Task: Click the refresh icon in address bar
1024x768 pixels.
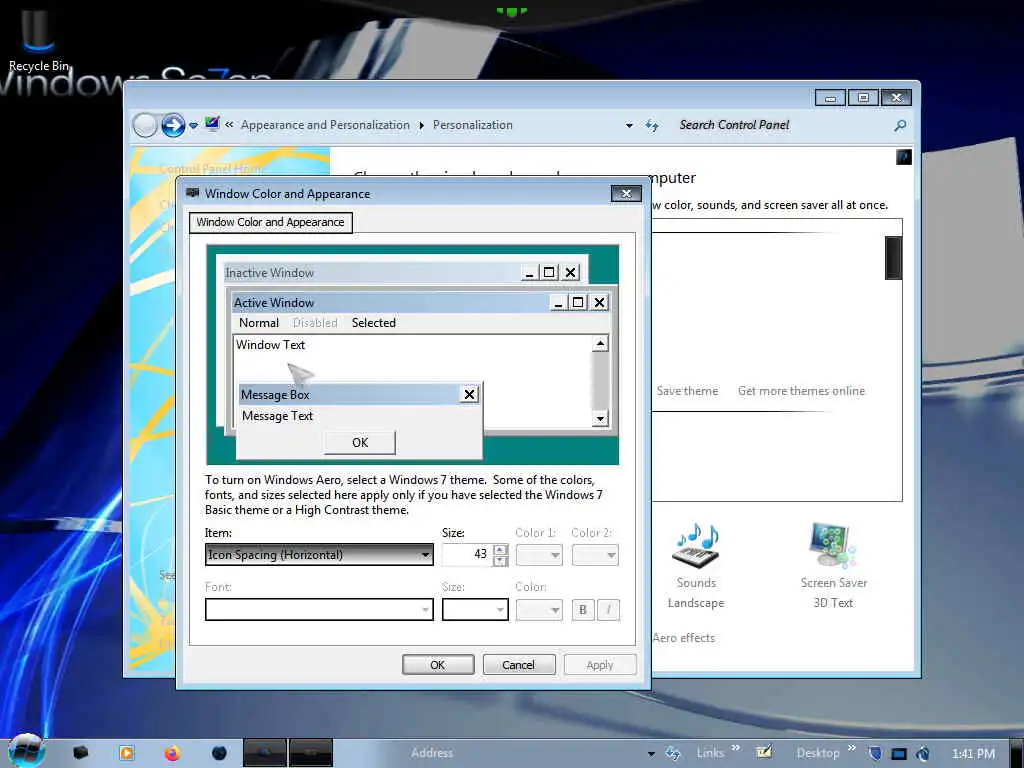Action: point(652,125)
